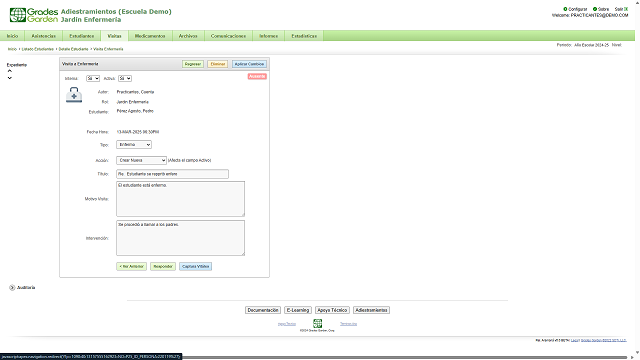Click the footer link left of logo
Viewport: 640px width, 360px height.
(x=287, y=324)
